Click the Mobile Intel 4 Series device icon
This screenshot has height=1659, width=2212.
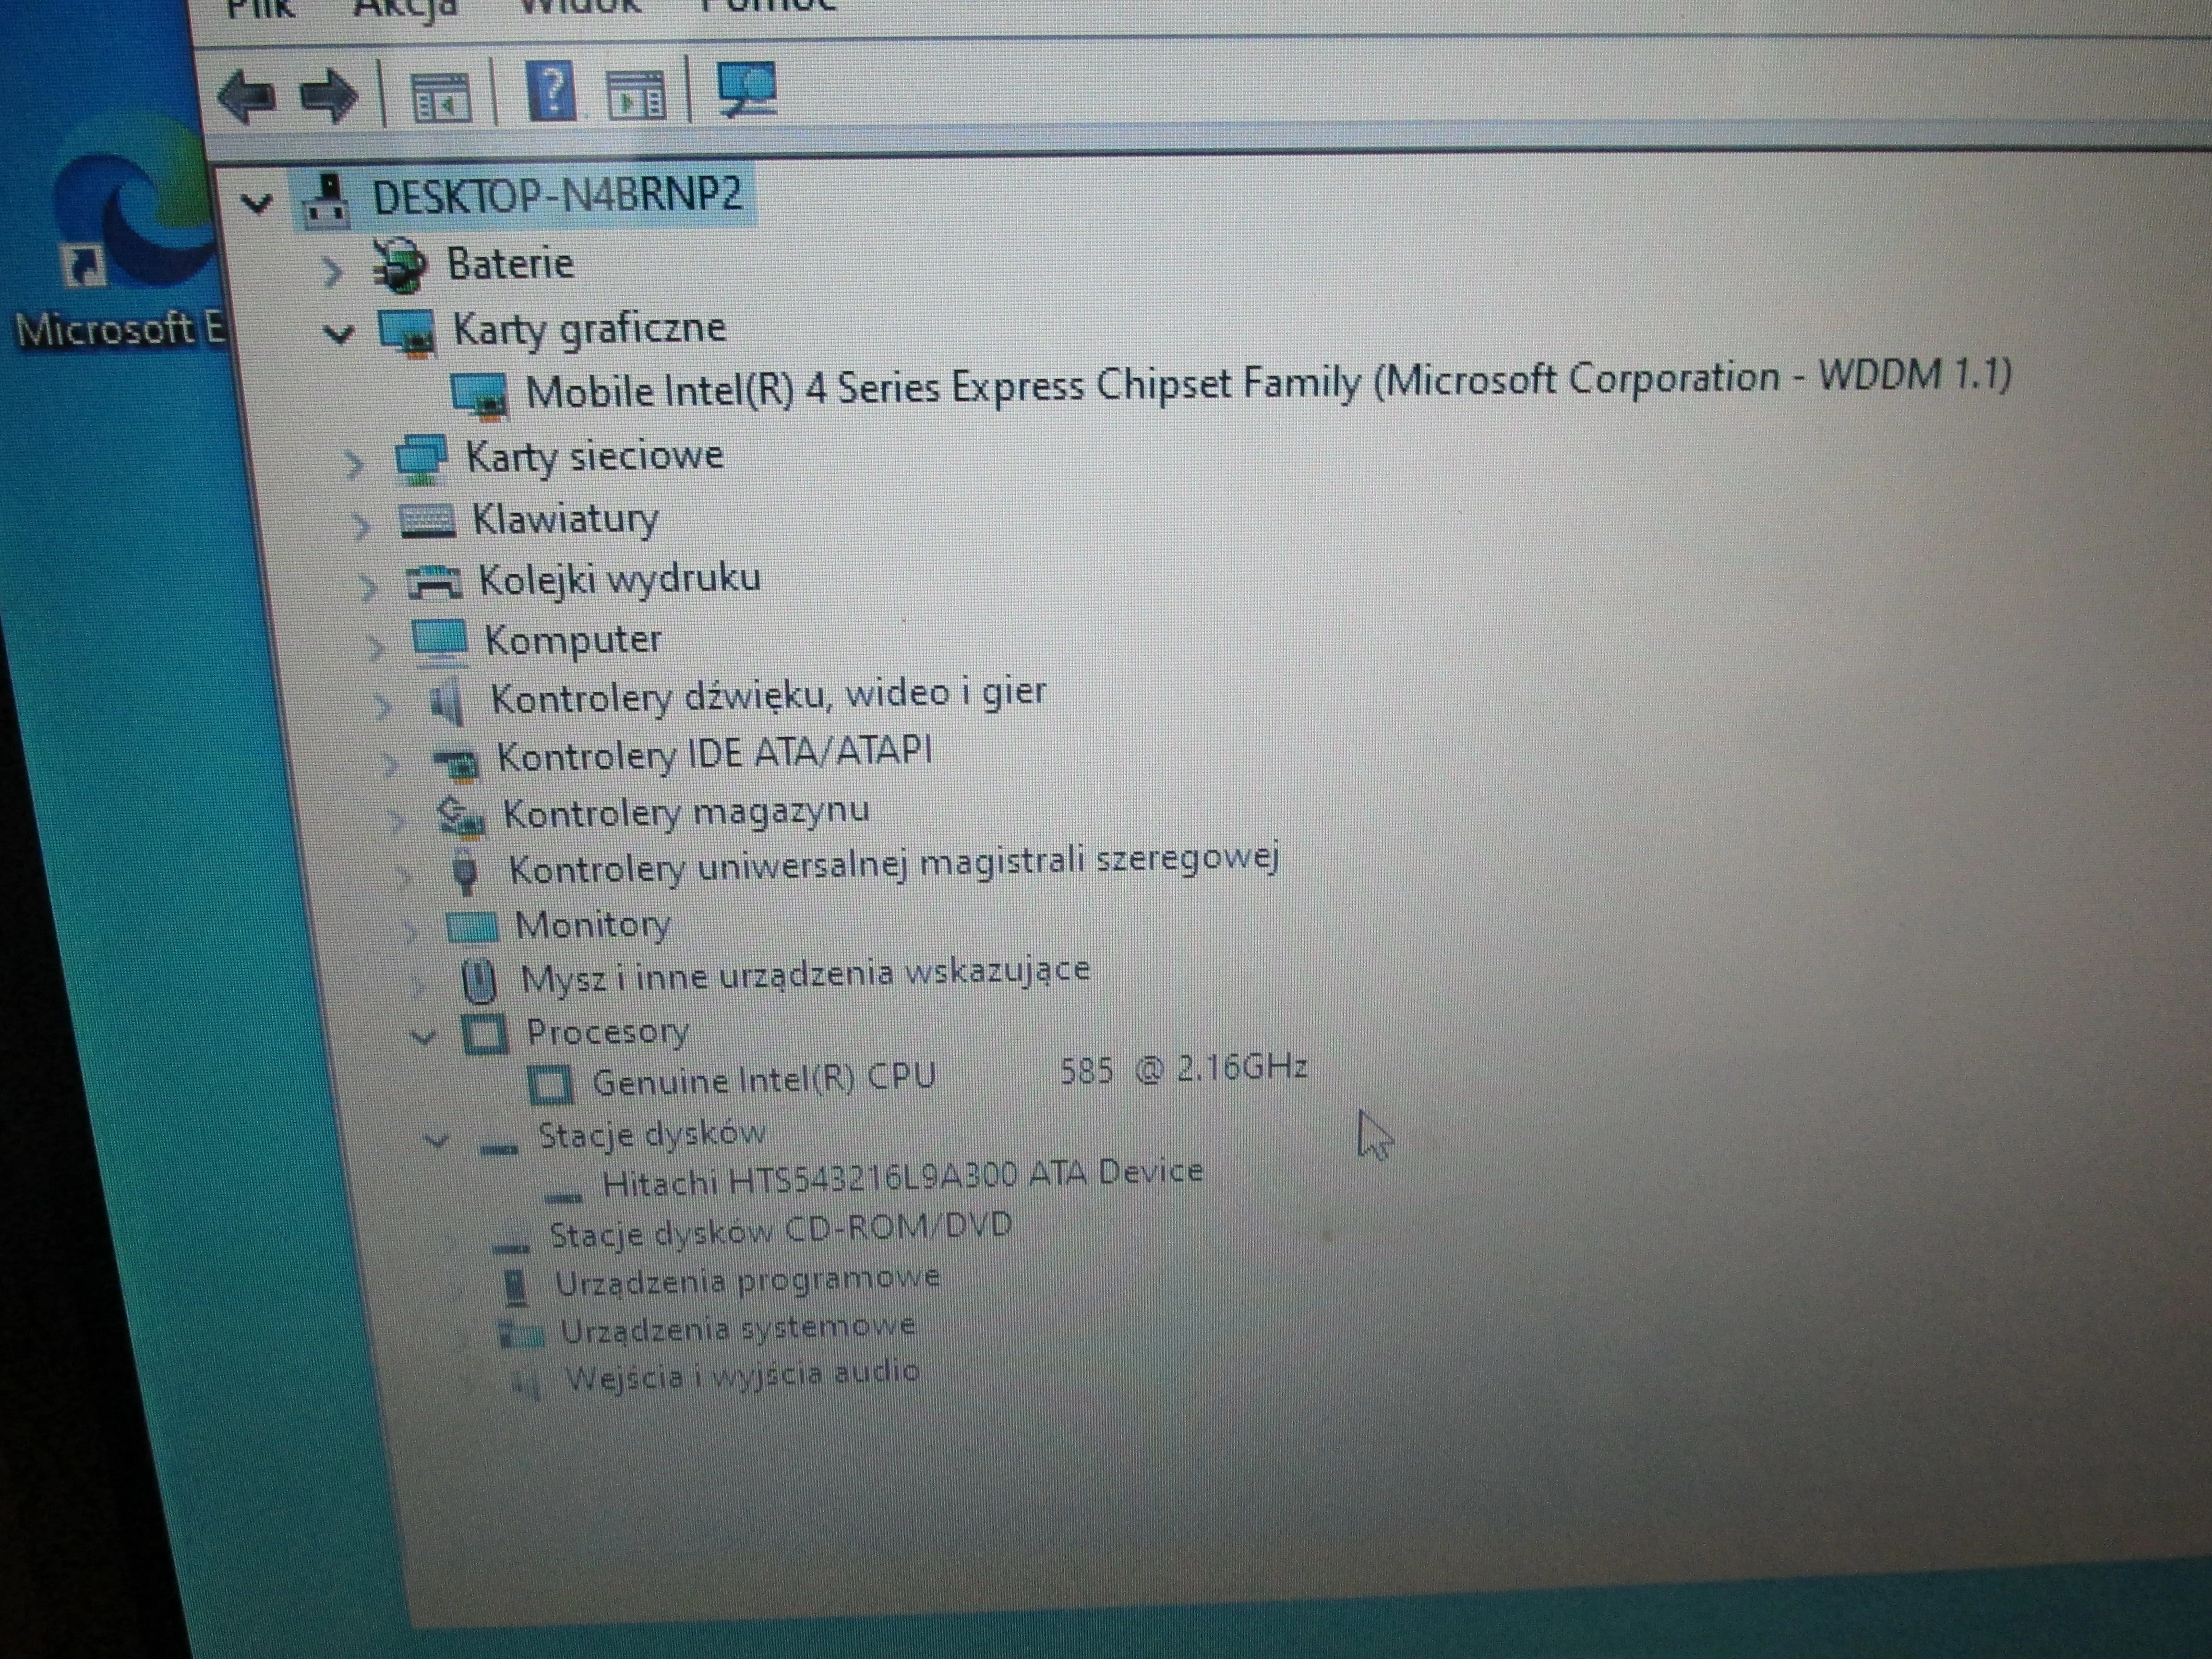tap(478, 395)
